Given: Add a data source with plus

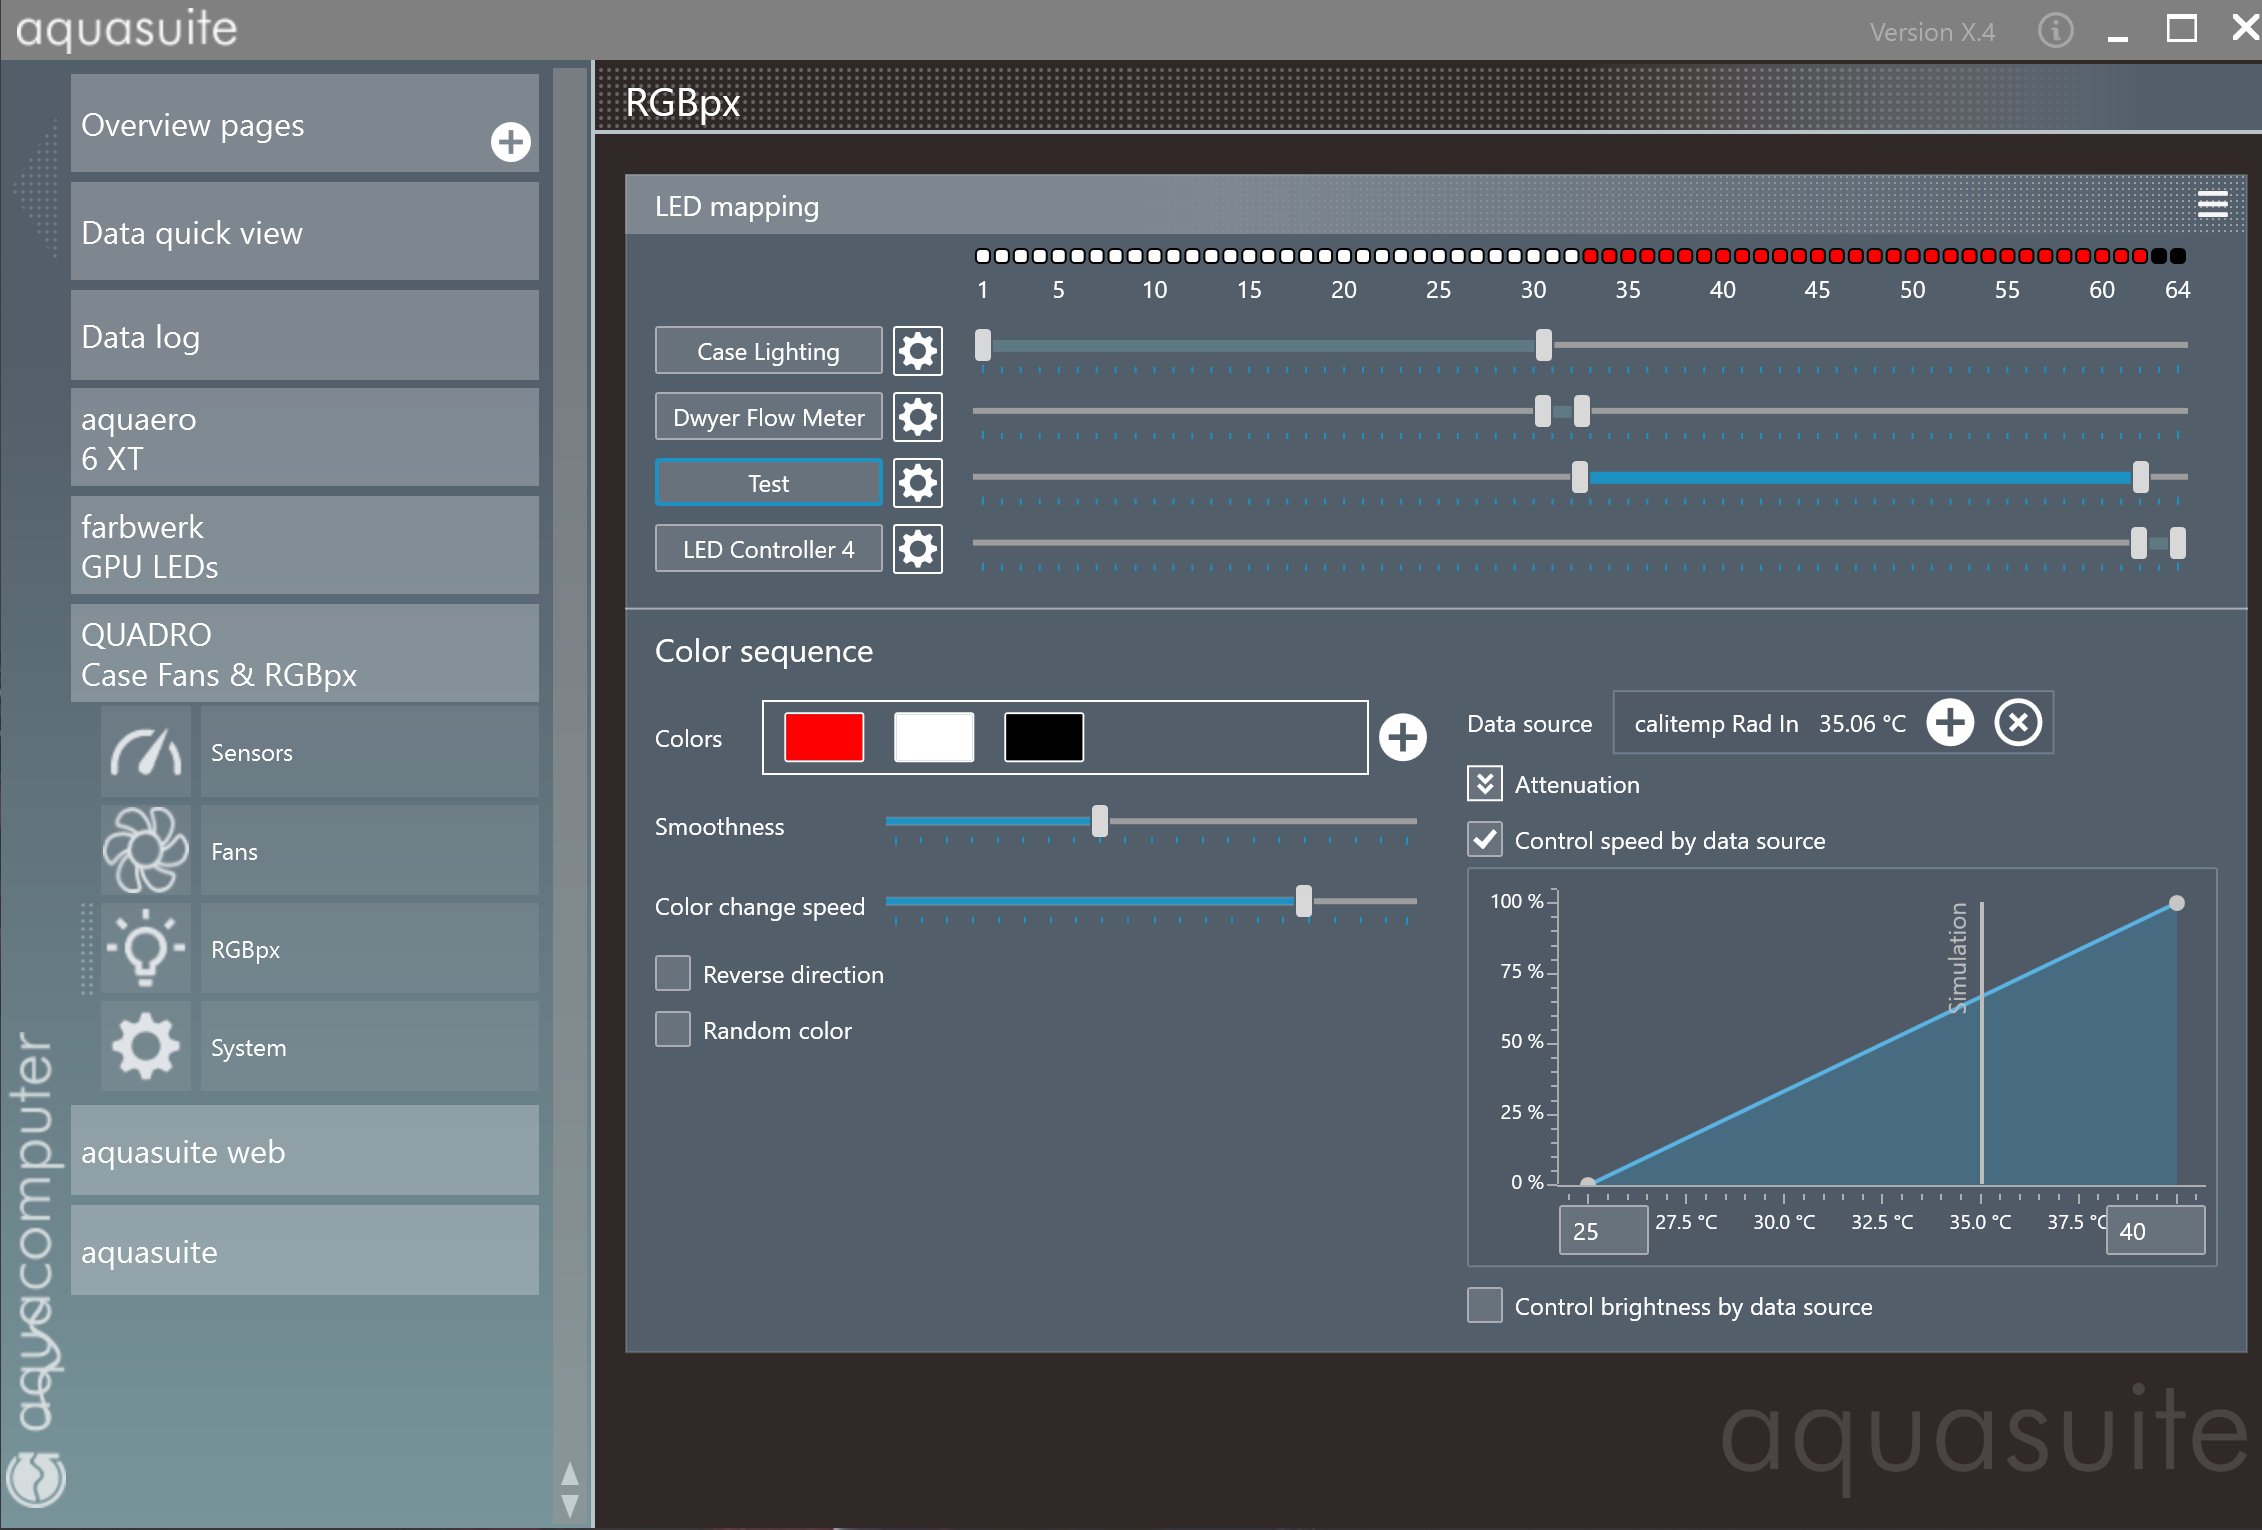Looking at the screenshot, I should pos(1950,723).
